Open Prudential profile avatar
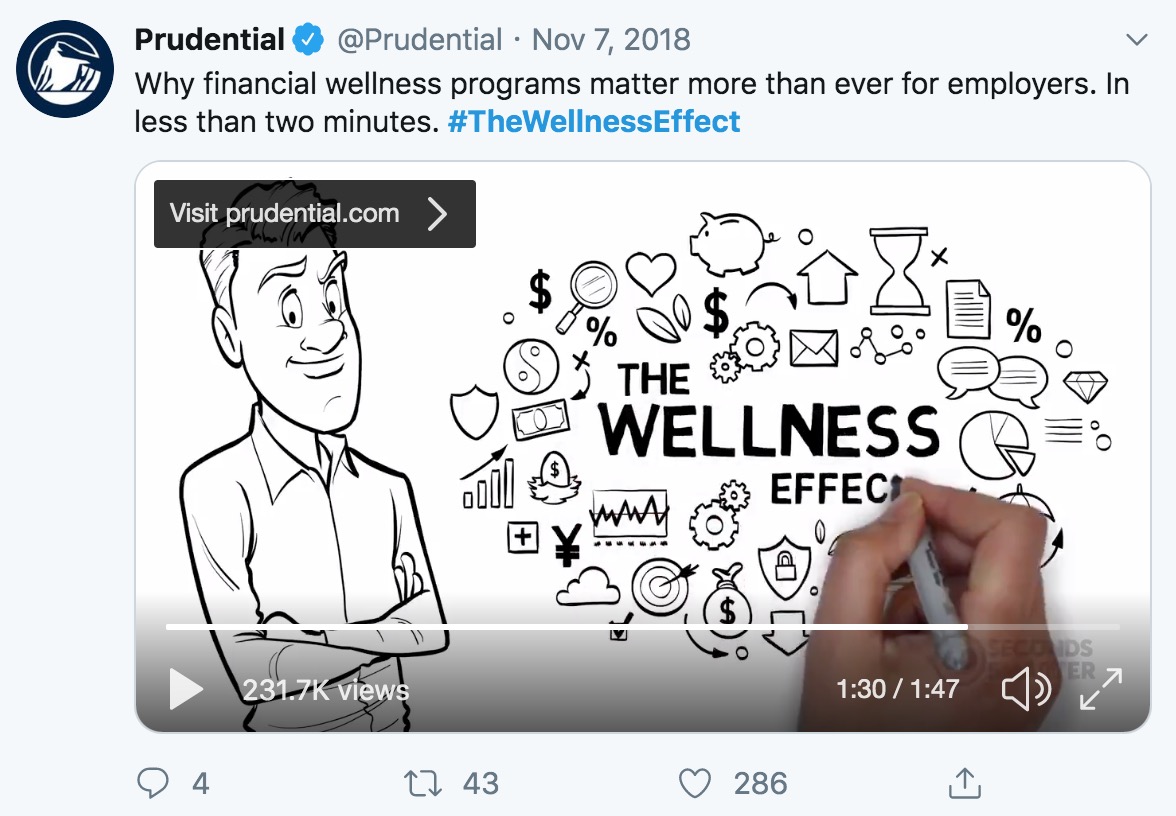 pyautogui.click(x=64, y=69)
